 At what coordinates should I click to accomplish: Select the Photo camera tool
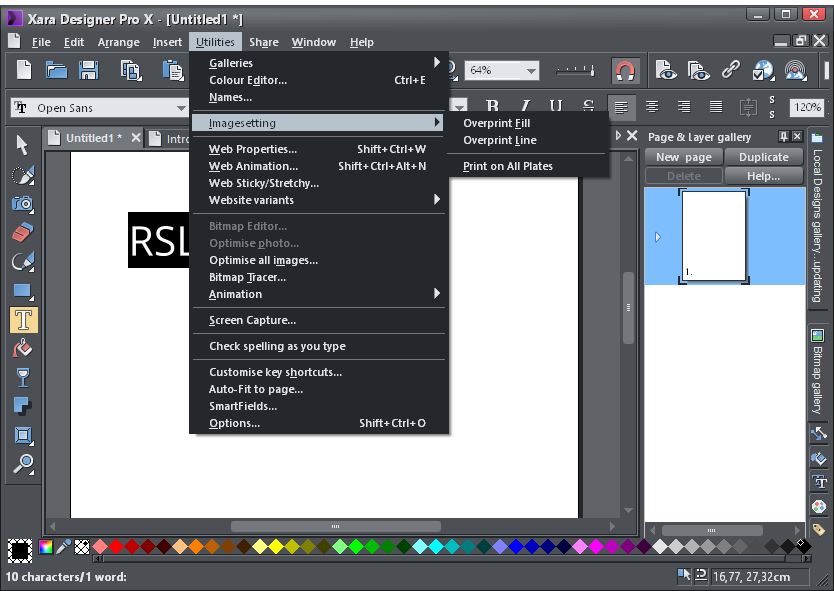tap(22, 203)
